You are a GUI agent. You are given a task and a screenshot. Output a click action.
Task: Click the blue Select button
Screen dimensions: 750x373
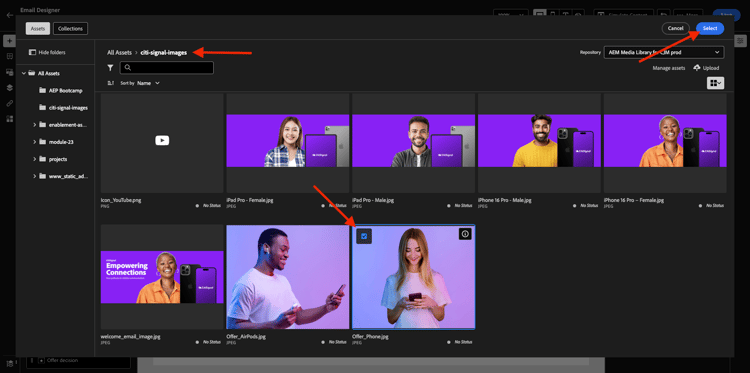point(710,29)
